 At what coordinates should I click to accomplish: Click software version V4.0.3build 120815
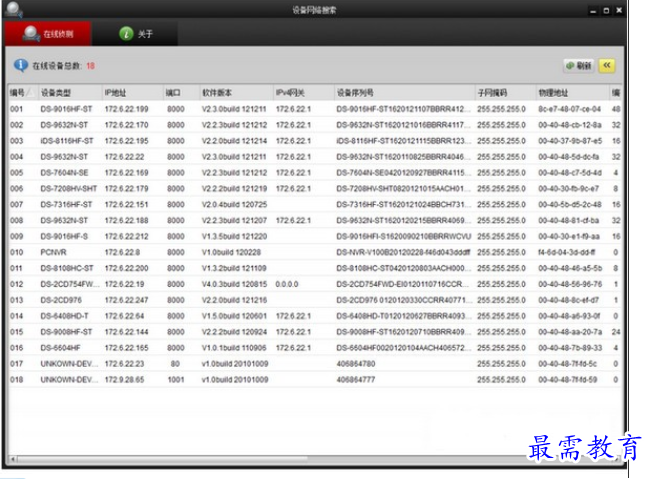coord(235,284)
